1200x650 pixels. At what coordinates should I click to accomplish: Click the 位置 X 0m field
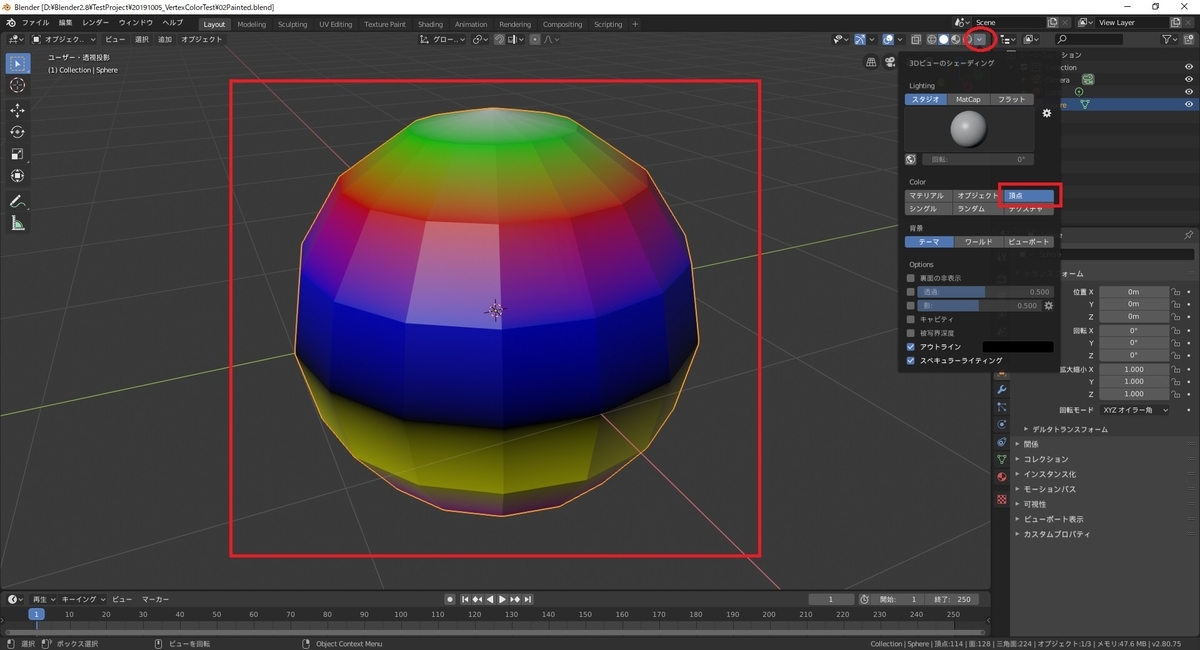coord(1134,291)
